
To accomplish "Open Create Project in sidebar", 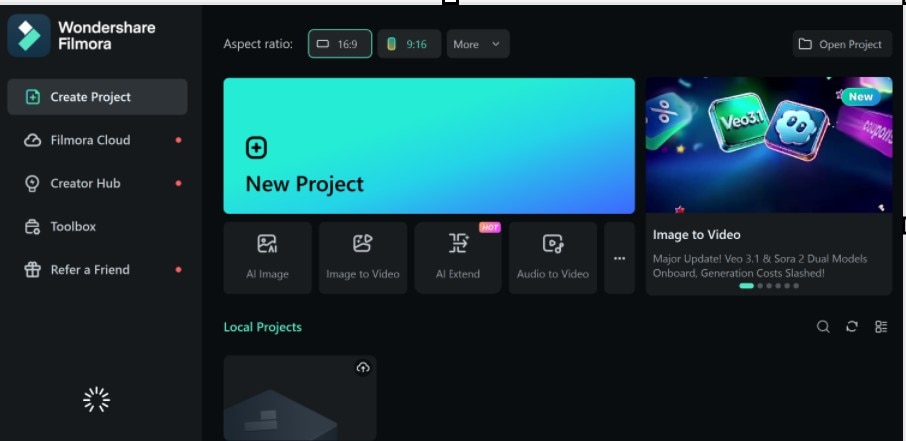I will [x=97, y=97].
